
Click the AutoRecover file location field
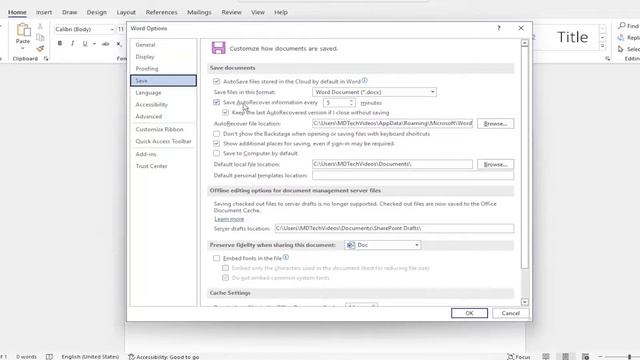click(392, 123)
